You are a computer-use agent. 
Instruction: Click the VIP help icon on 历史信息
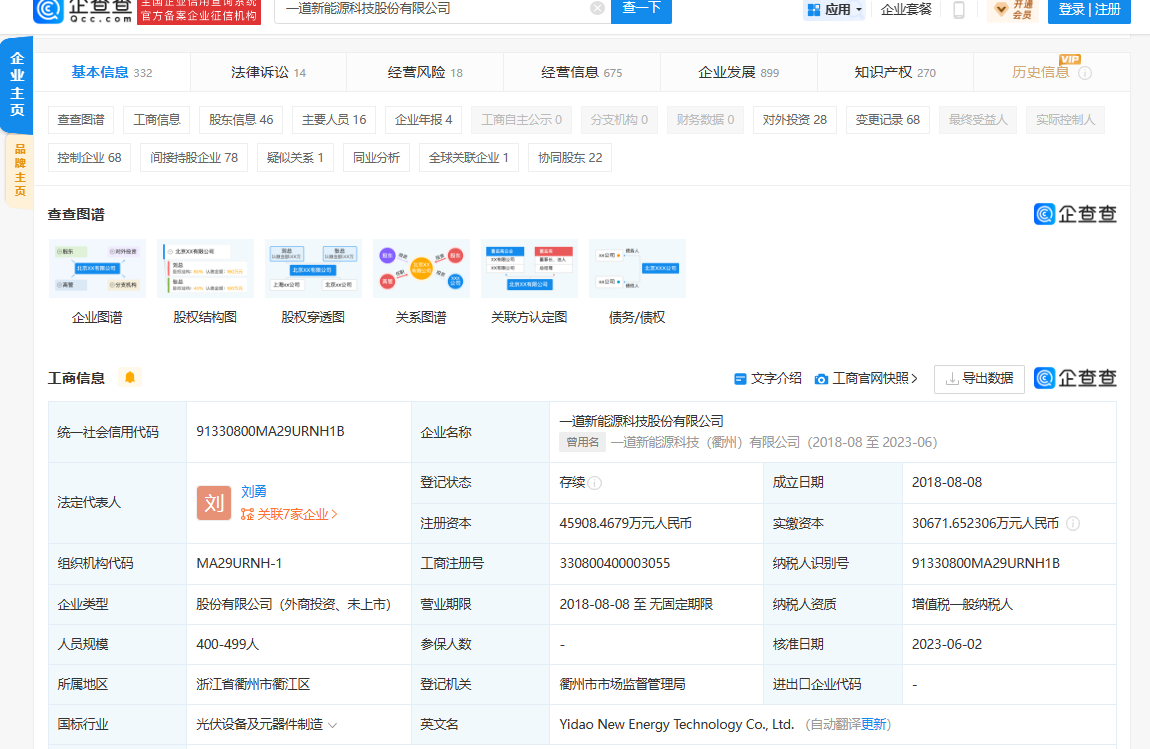[1085, 73]
